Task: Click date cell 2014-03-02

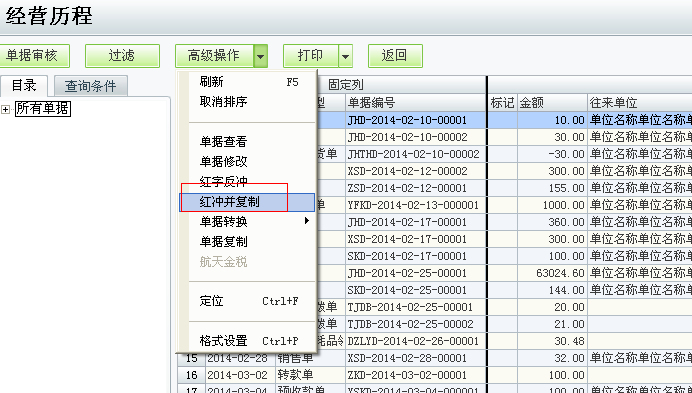Action: [240, 375]
